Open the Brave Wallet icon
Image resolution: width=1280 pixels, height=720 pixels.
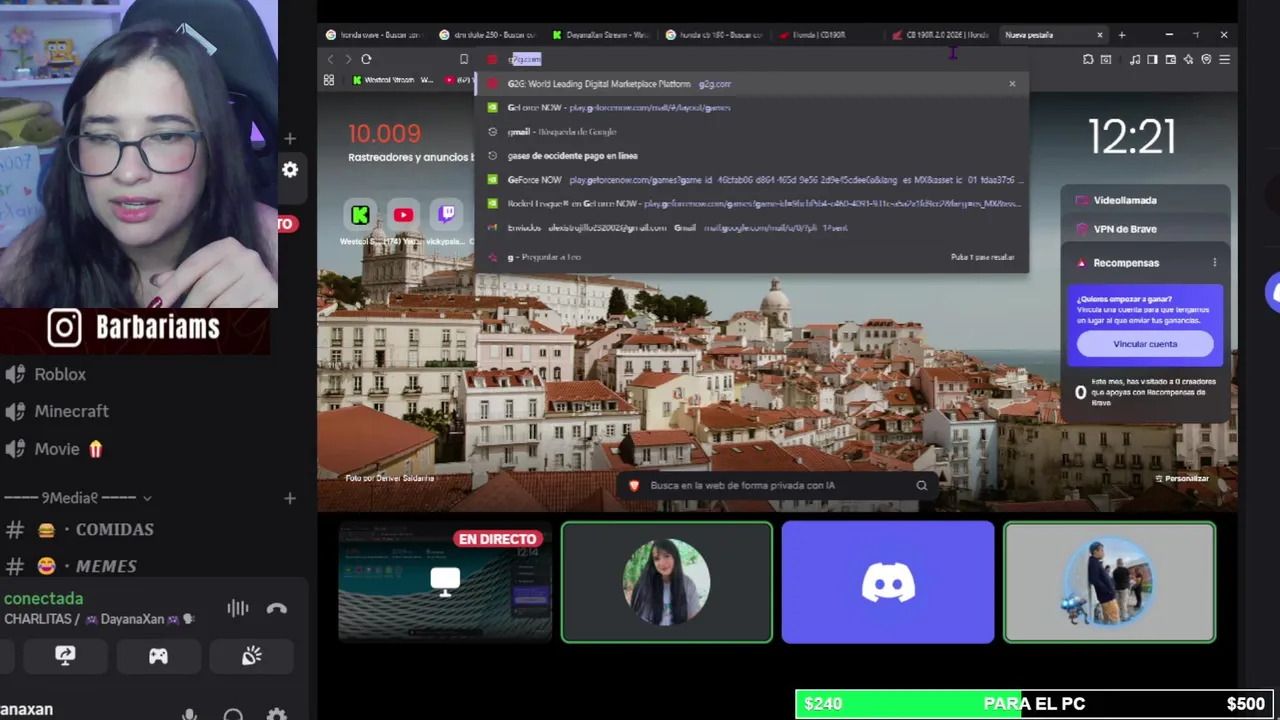pyautogui.click(x=1171, y=60)
